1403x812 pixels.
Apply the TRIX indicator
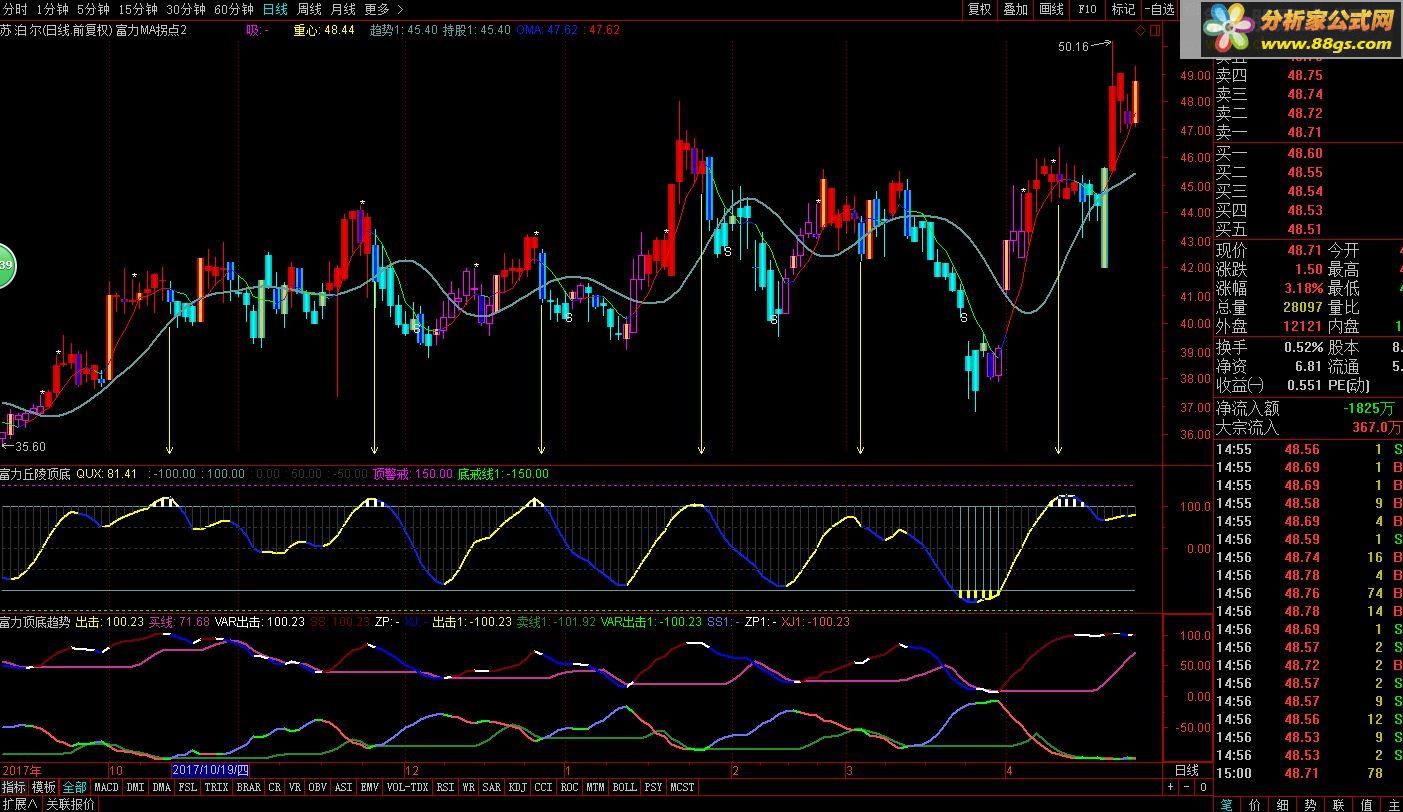pyautogui.click(x=216, y=787)
